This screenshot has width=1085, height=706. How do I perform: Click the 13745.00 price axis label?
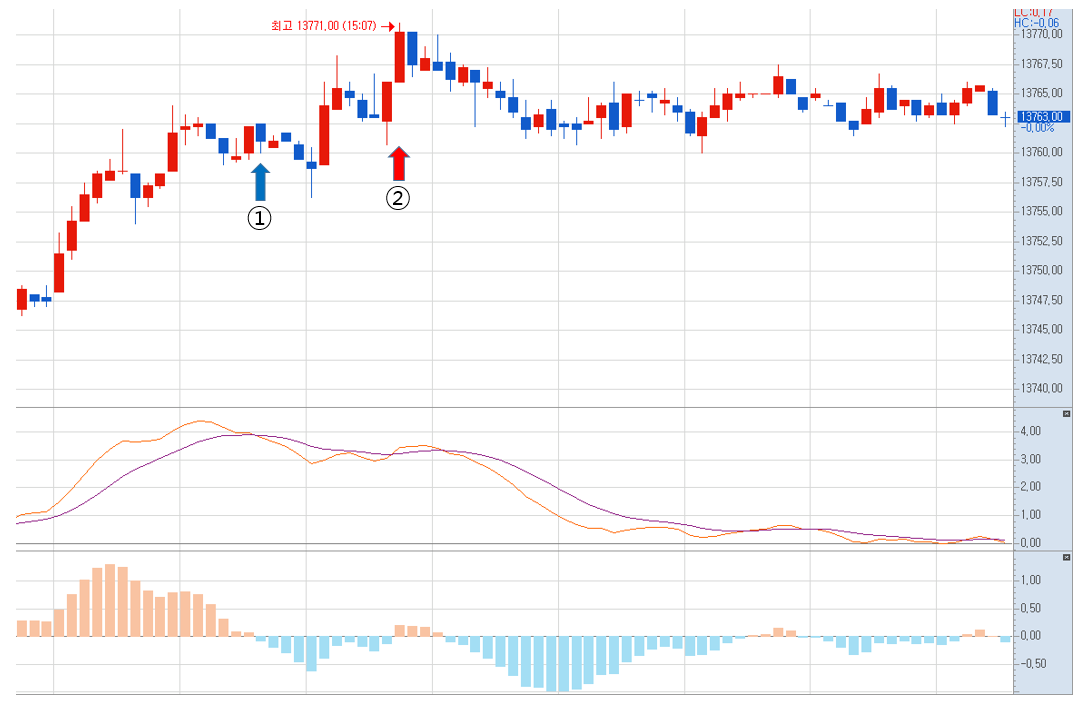[1041, 329]
